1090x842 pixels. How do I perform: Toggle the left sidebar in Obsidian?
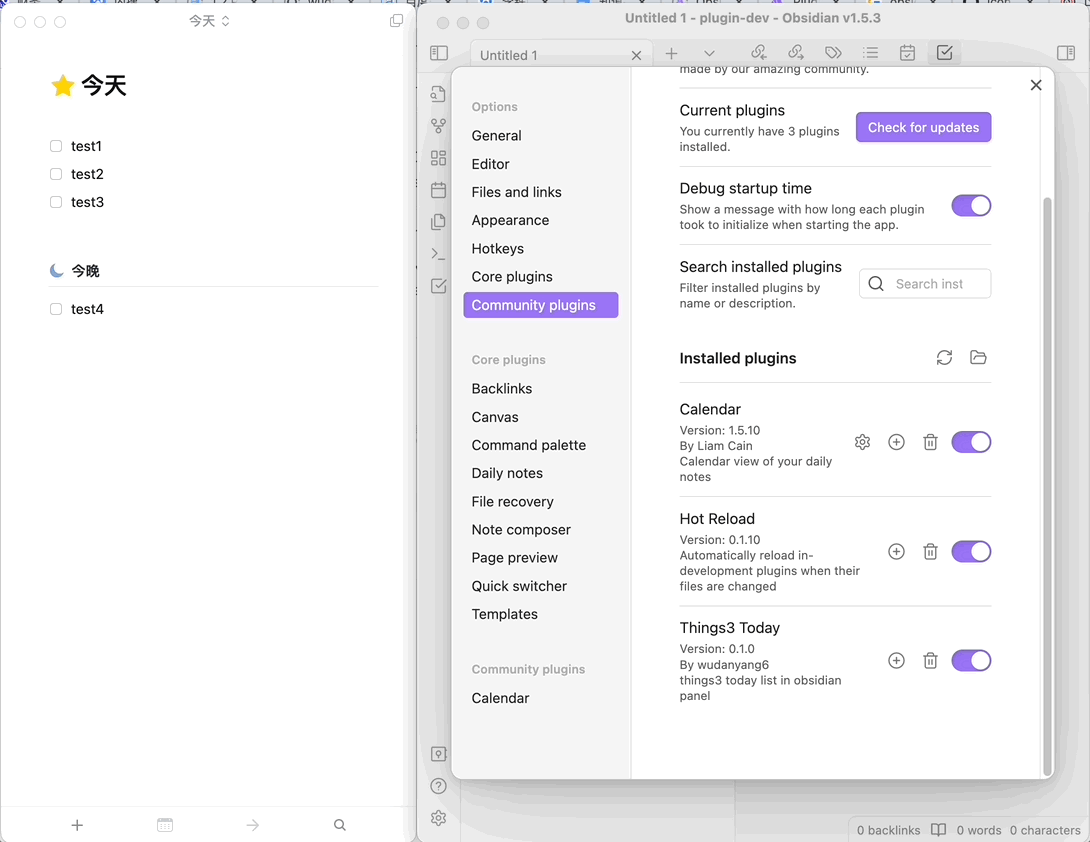tap(439, 53)
